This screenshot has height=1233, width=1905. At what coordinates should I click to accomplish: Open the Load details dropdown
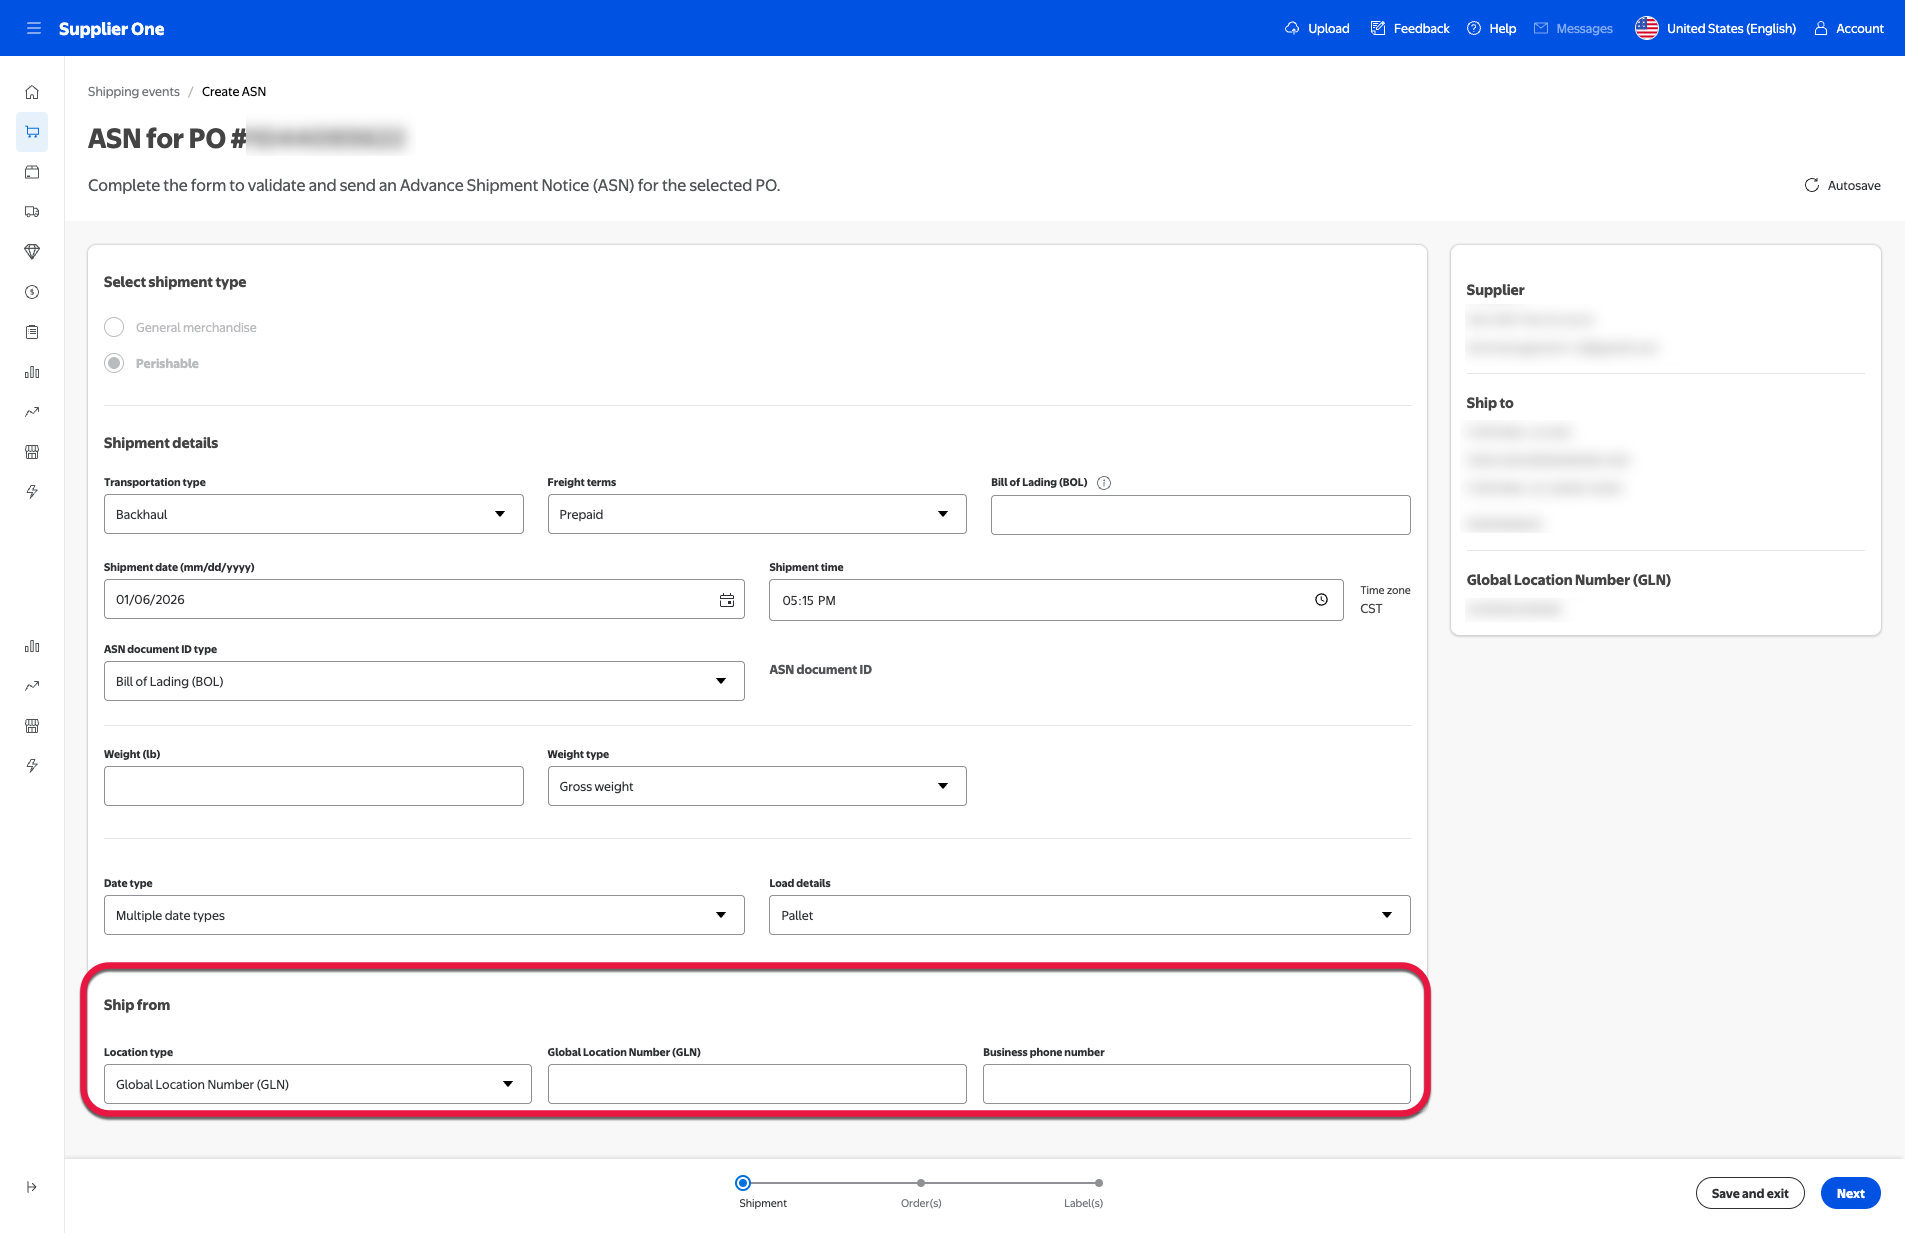tap(1088, 916)
